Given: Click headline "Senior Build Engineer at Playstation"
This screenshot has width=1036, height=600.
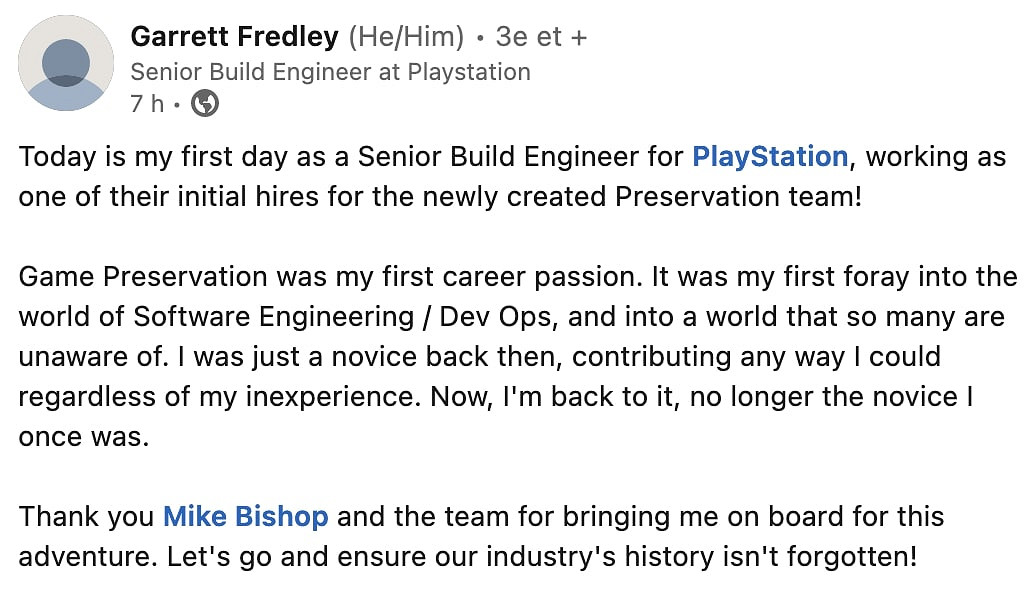Looking at the screenshot, I should click(x=330, y=72).
